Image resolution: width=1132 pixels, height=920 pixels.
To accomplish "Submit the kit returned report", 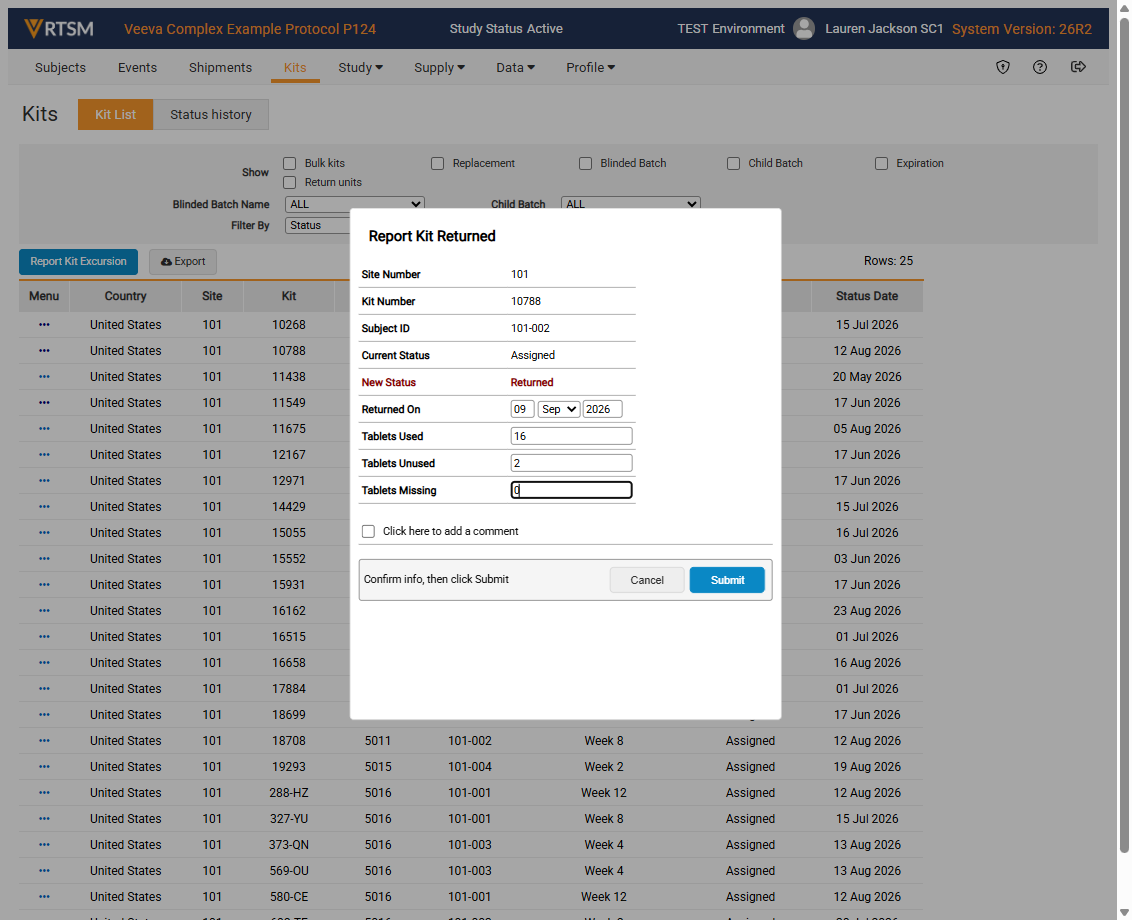I will click(x=727, y=580).
